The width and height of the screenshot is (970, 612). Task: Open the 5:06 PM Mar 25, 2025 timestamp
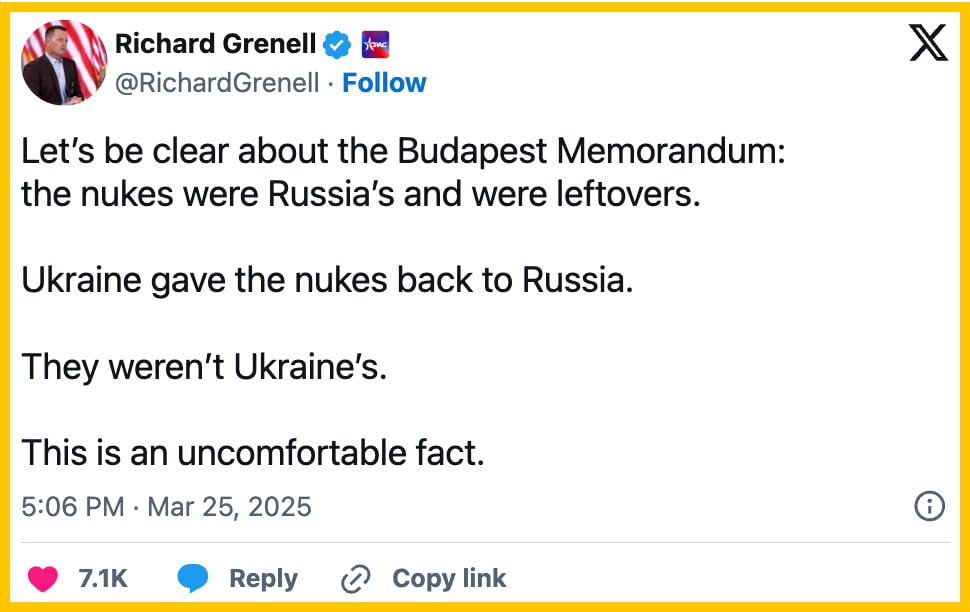point(166,507)
